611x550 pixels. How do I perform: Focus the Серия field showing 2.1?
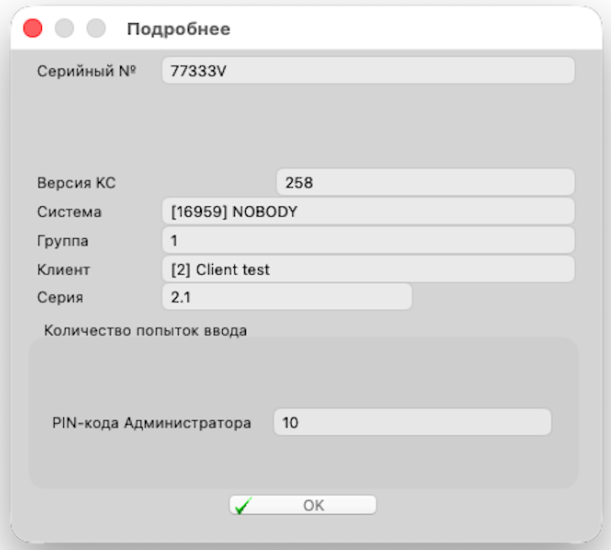point(287,297)
